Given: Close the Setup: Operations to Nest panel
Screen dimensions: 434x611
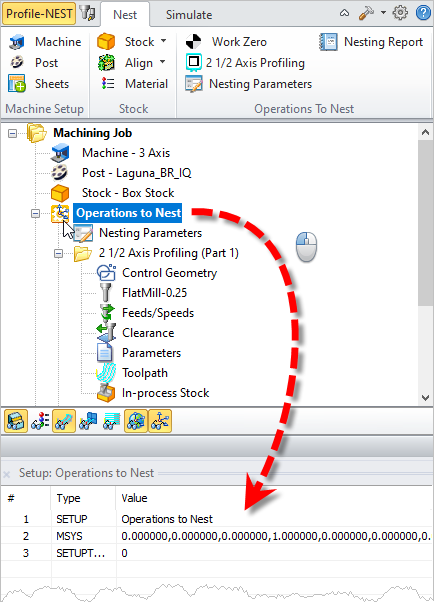Looking at the screenshot, I should click(7, 474).
